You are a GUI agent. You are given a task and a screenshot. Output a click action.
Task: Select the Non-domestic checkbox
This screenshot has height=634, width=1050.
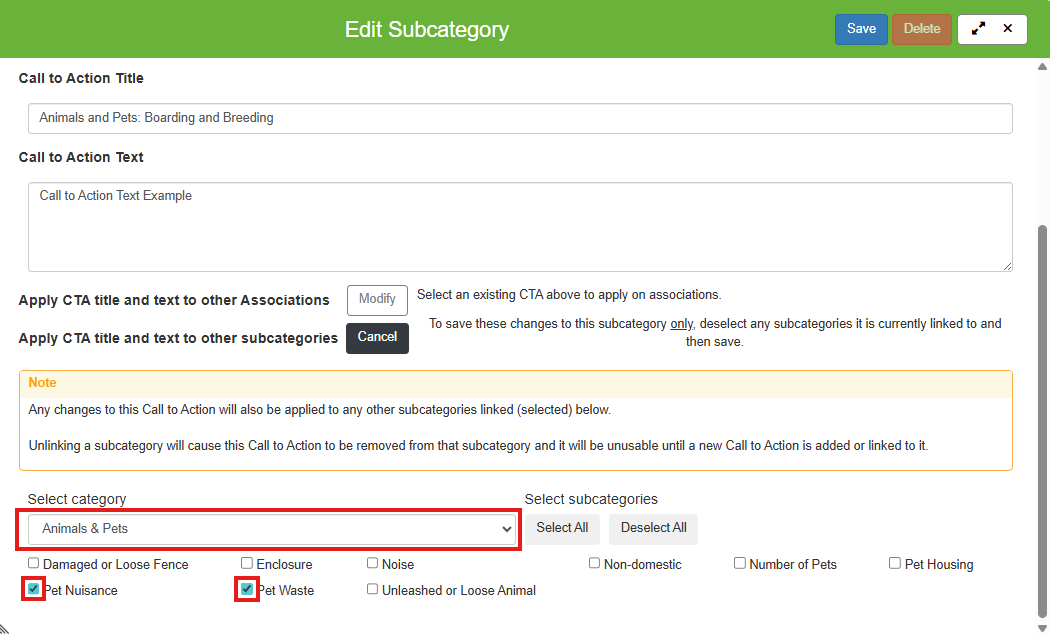click(595, 563)
